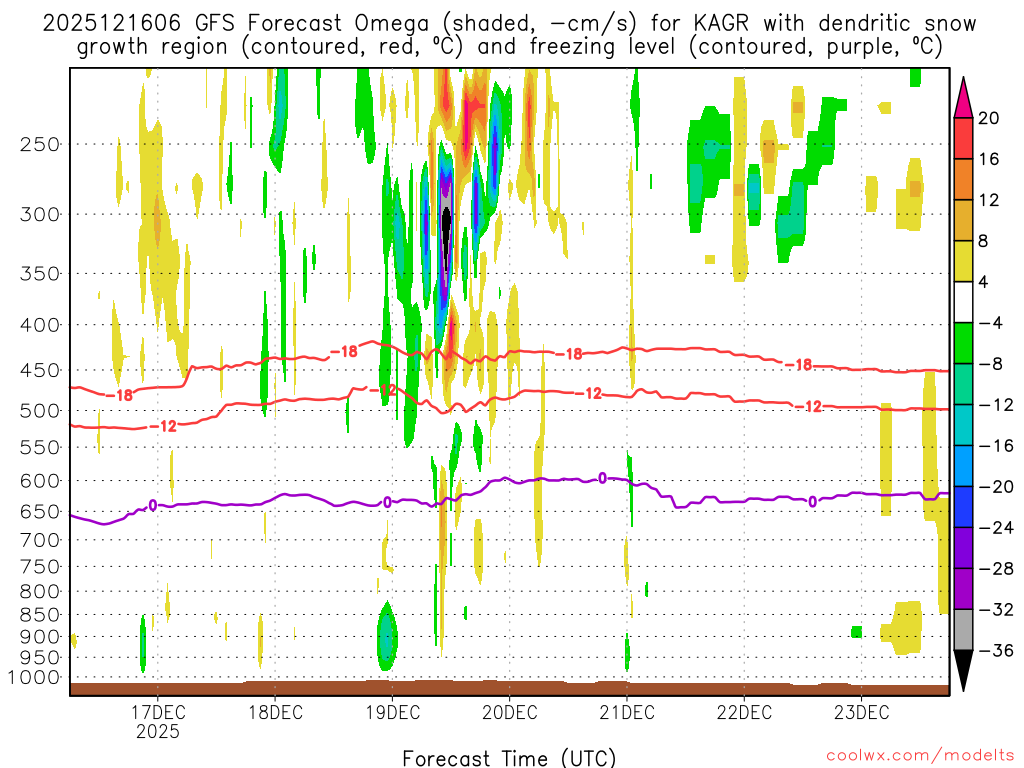The image size is (1024, 768).
Task: Click the green swatch in the color bar, between ticks -4 and -8
Action: tap(963, 343)
